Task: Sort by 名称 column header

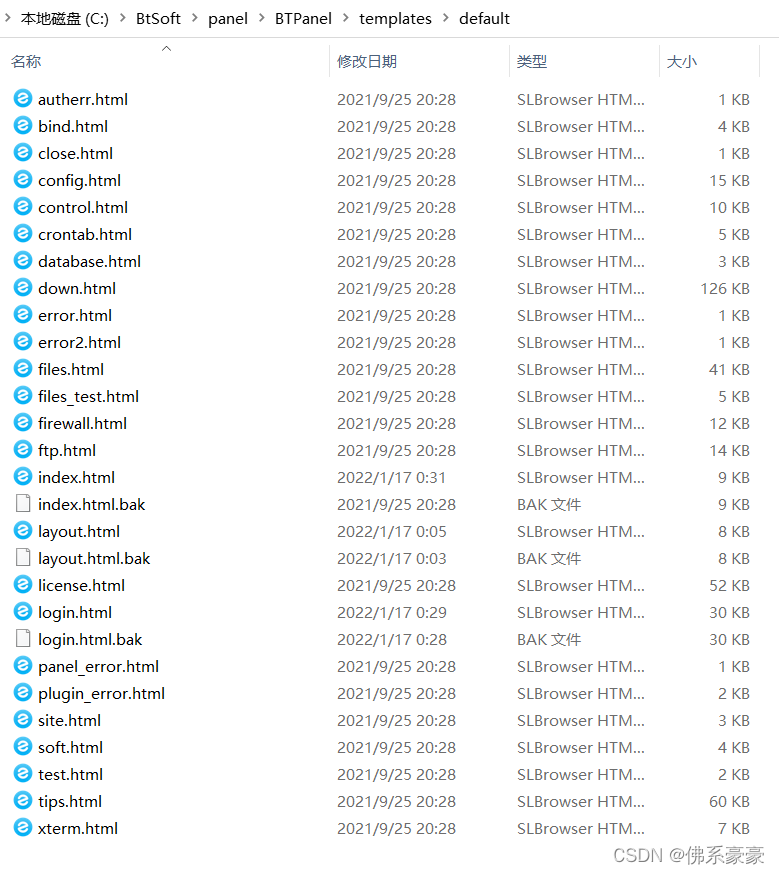Action: tap(26, 61)
